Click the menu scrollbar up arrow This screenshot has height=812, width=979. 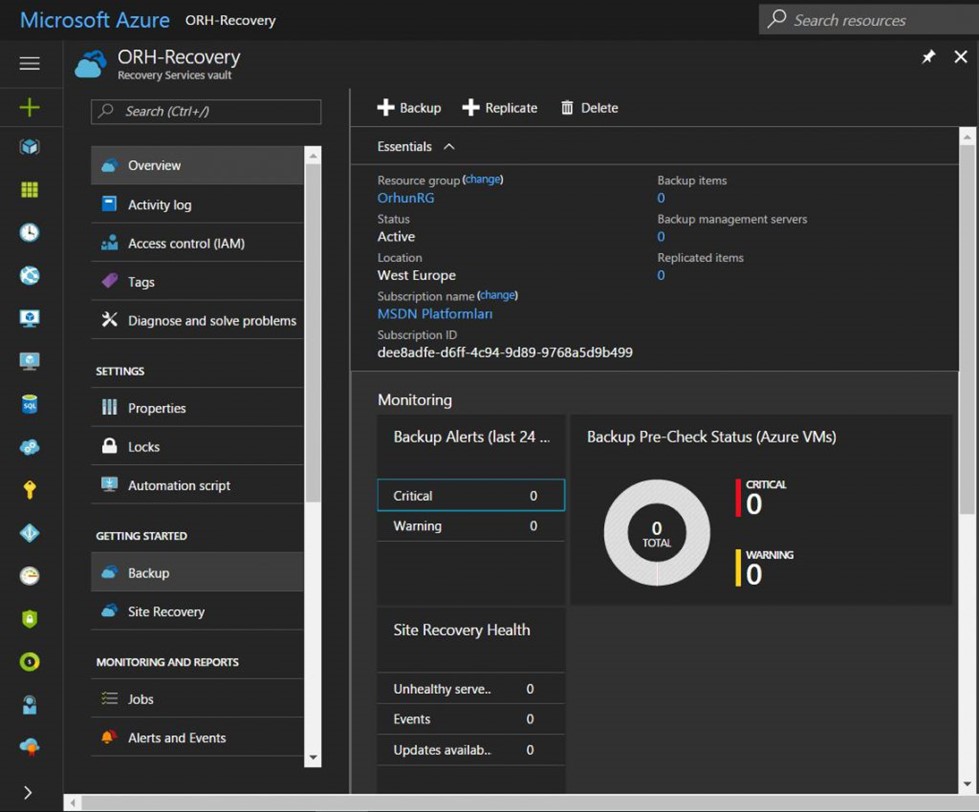313,154
